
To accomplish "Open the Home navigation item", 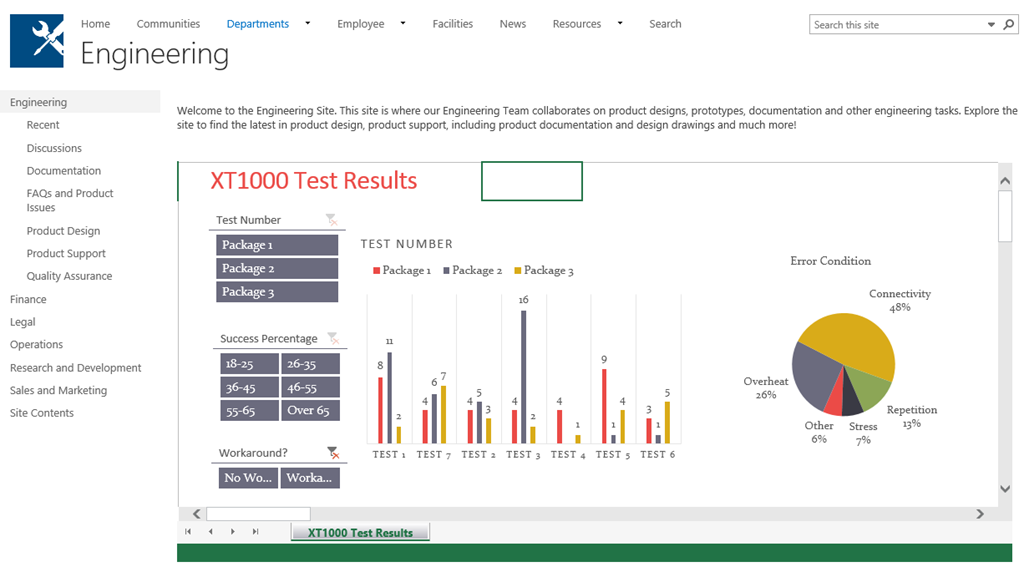I will click(x=95, y=24).
